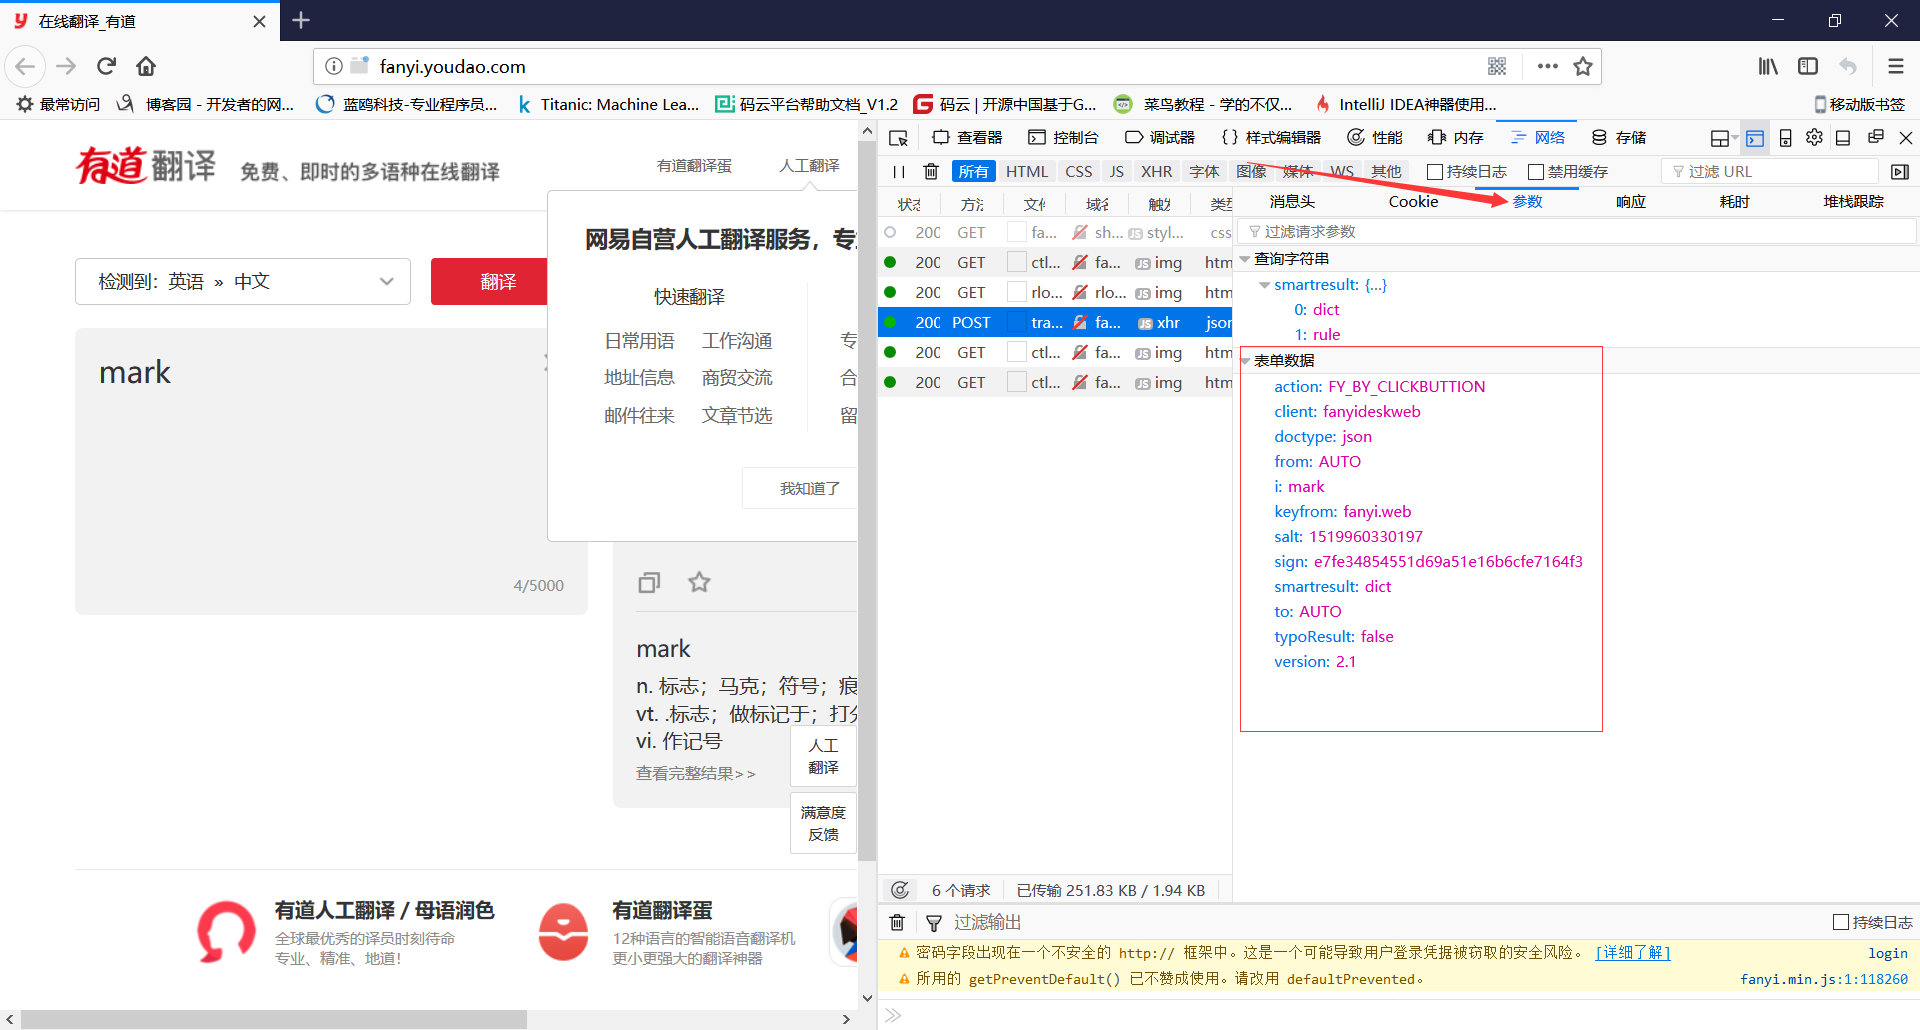This screenshot has width=1920, height=1030.
Task: View site information icon
Action: click(x=334, y=66)
